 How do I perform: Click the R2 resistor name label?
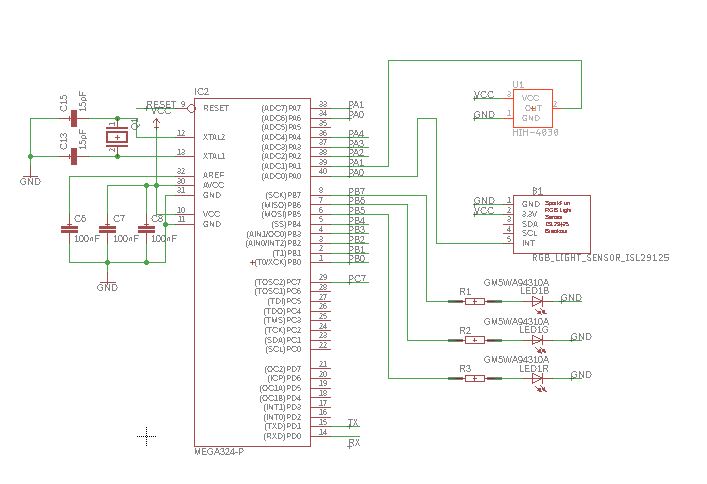click(465, 331)
